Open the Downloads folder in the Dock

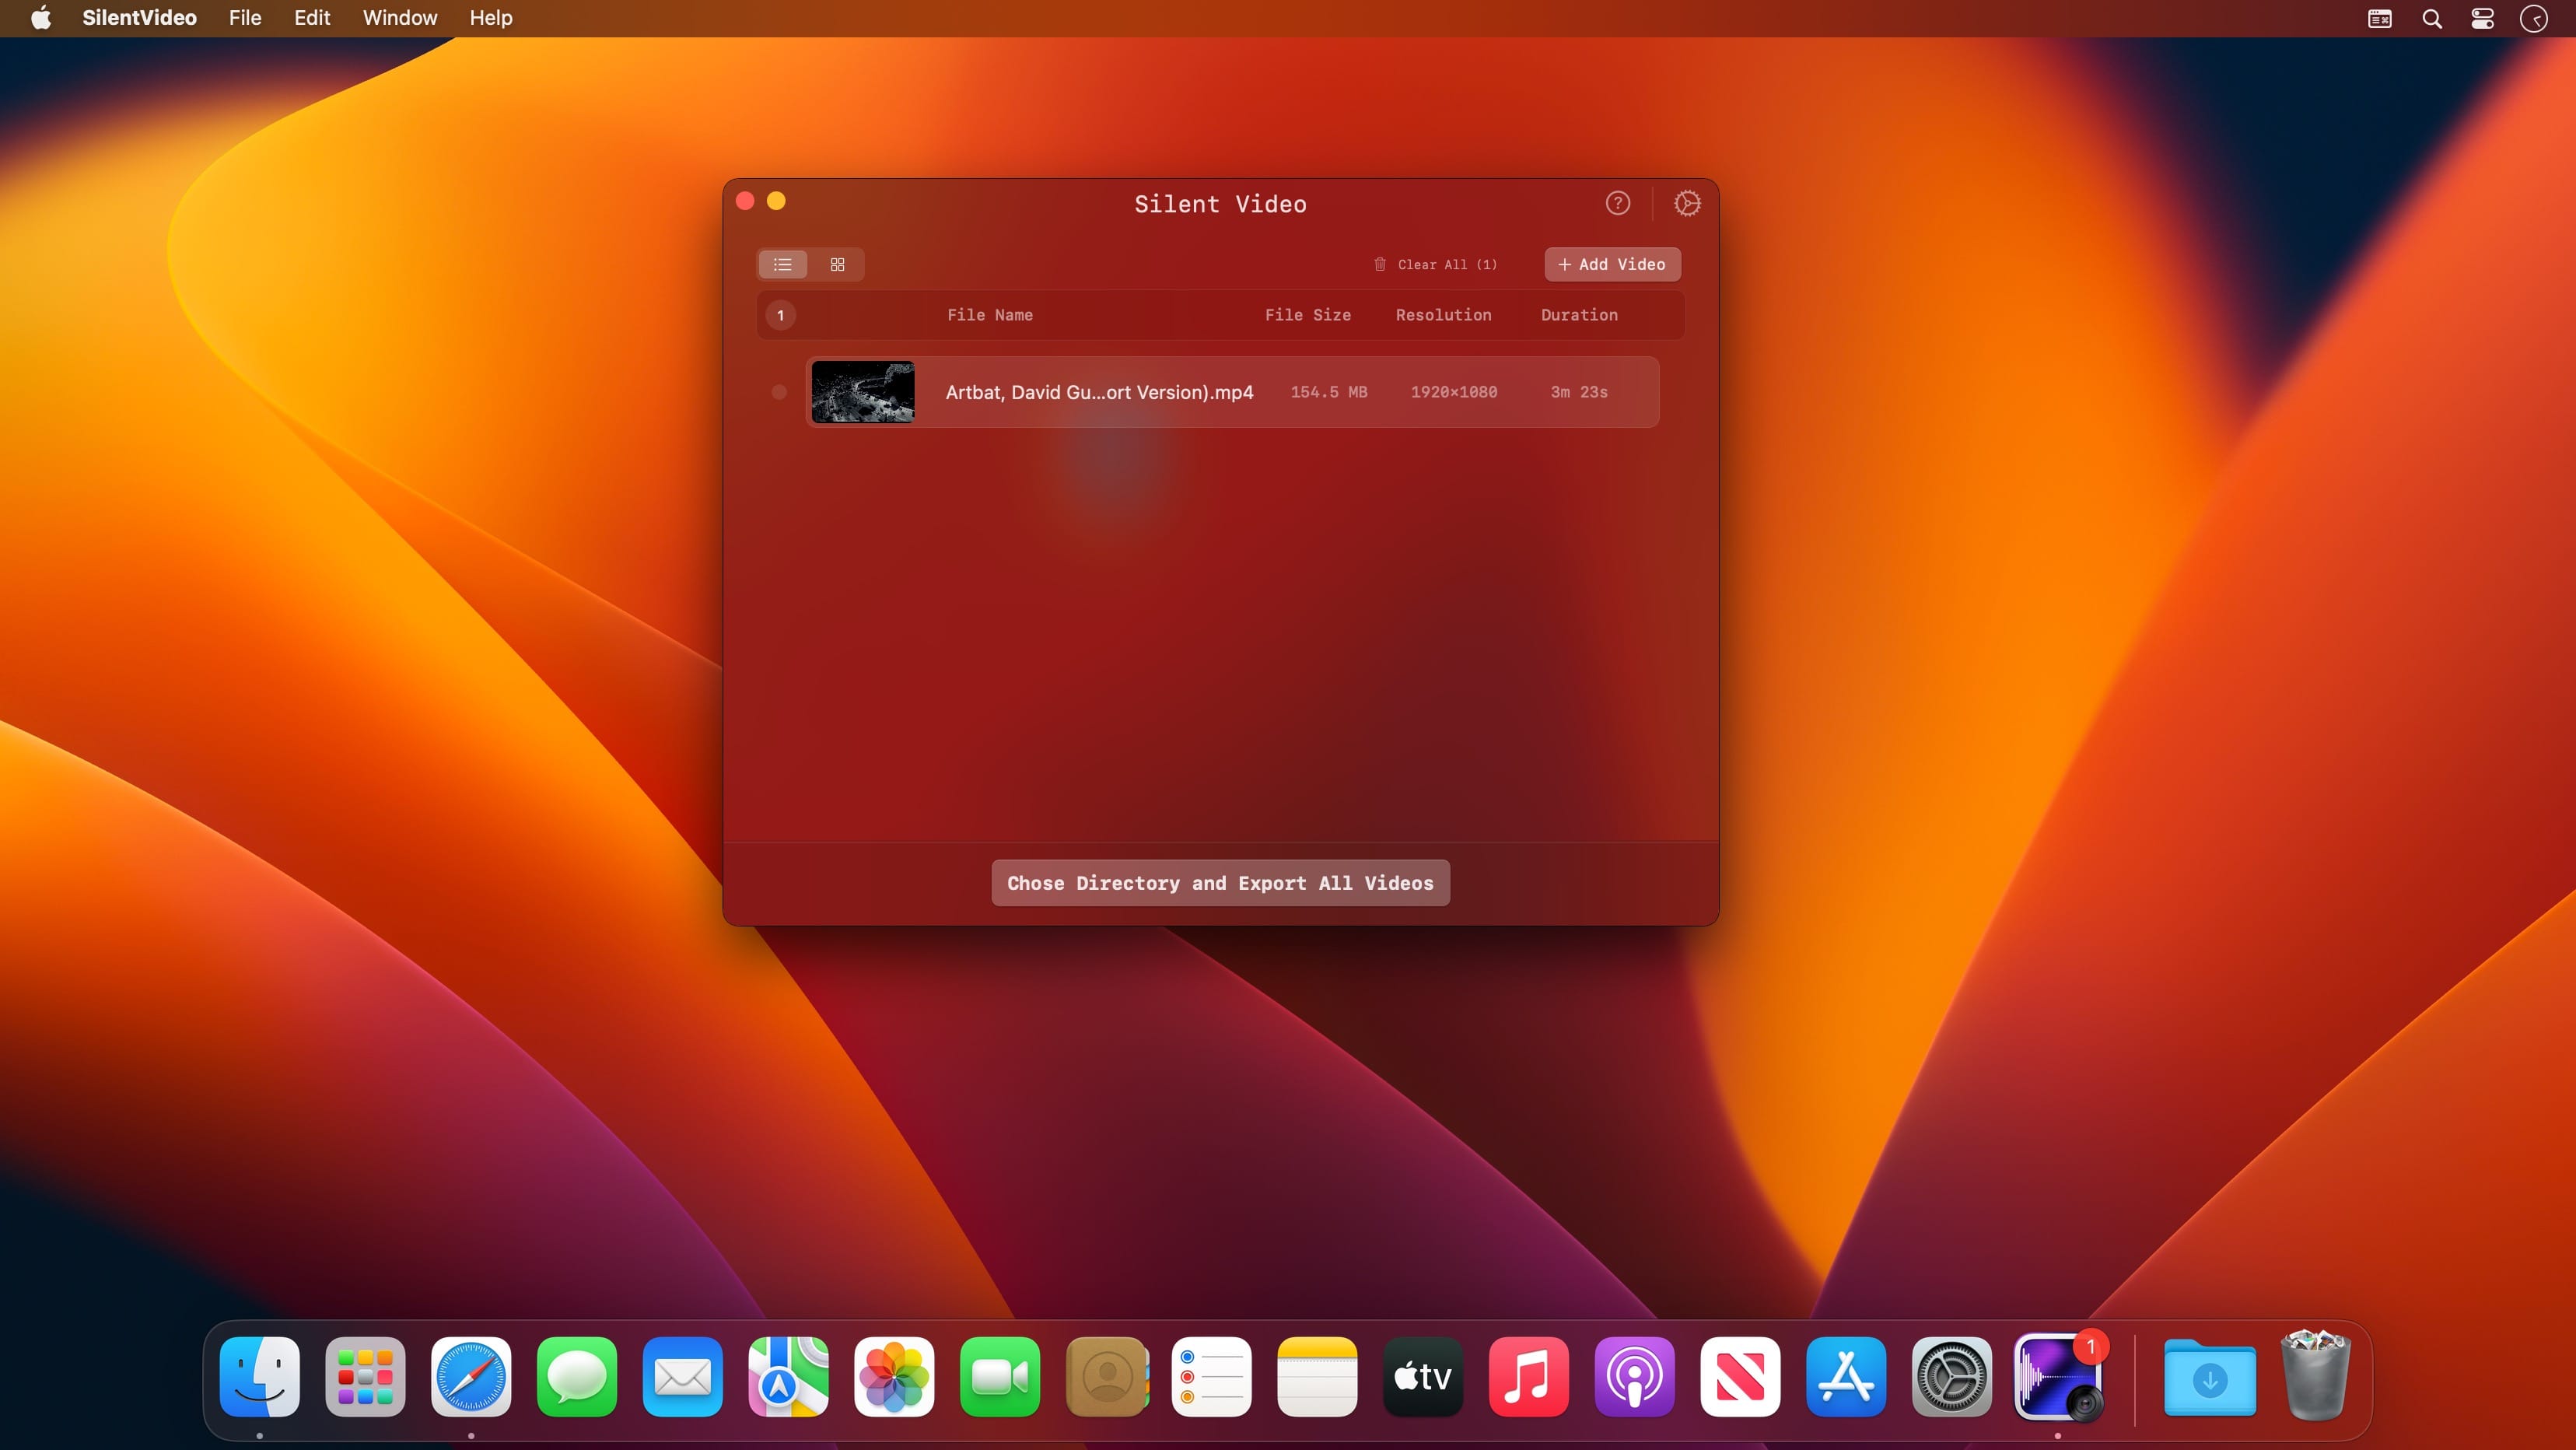2209,1377
